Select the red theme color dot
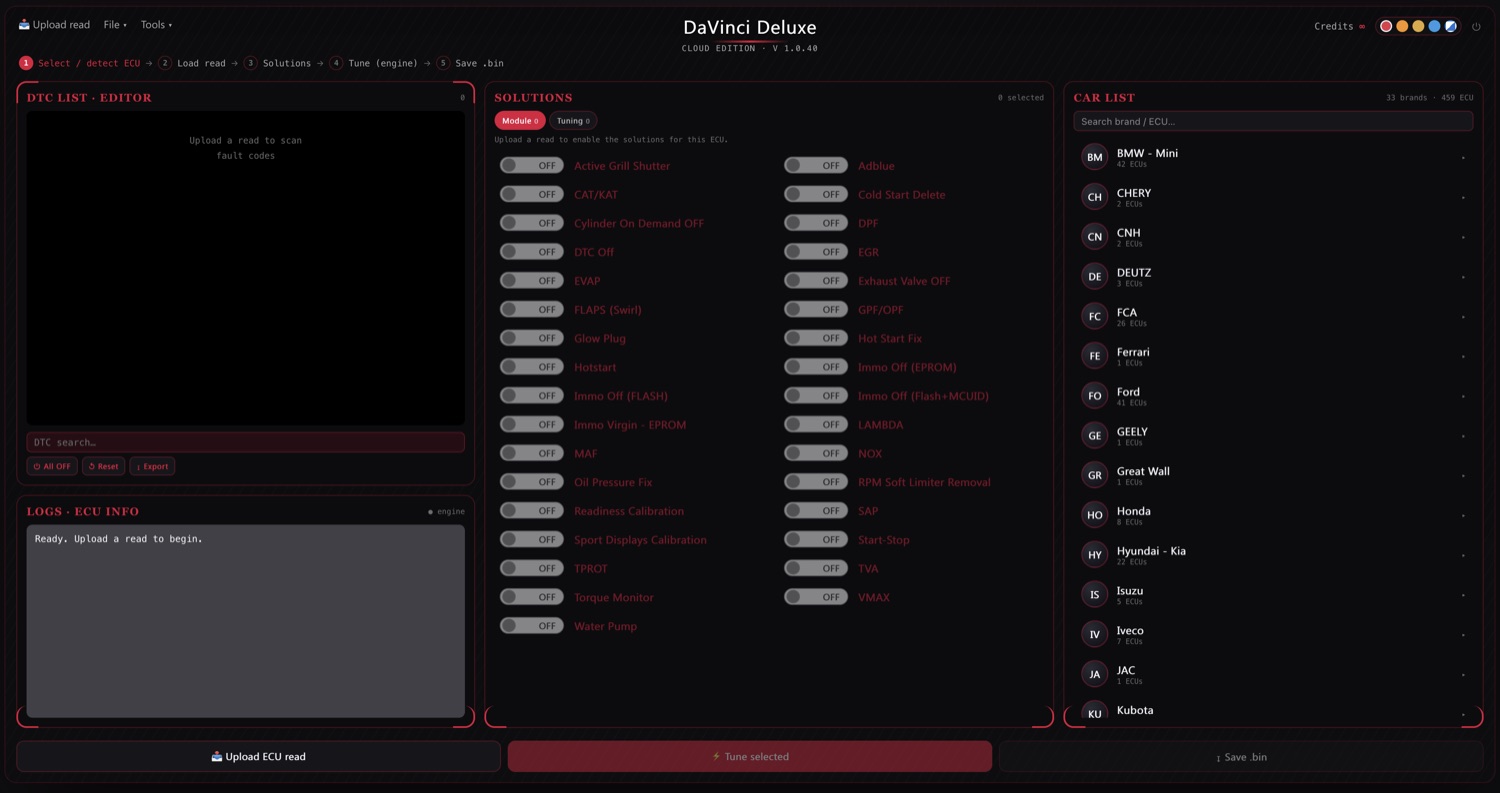Image resolution: width=1500 pixels, height=793 pixels. pyautogui.click(x=1386, y=27)
